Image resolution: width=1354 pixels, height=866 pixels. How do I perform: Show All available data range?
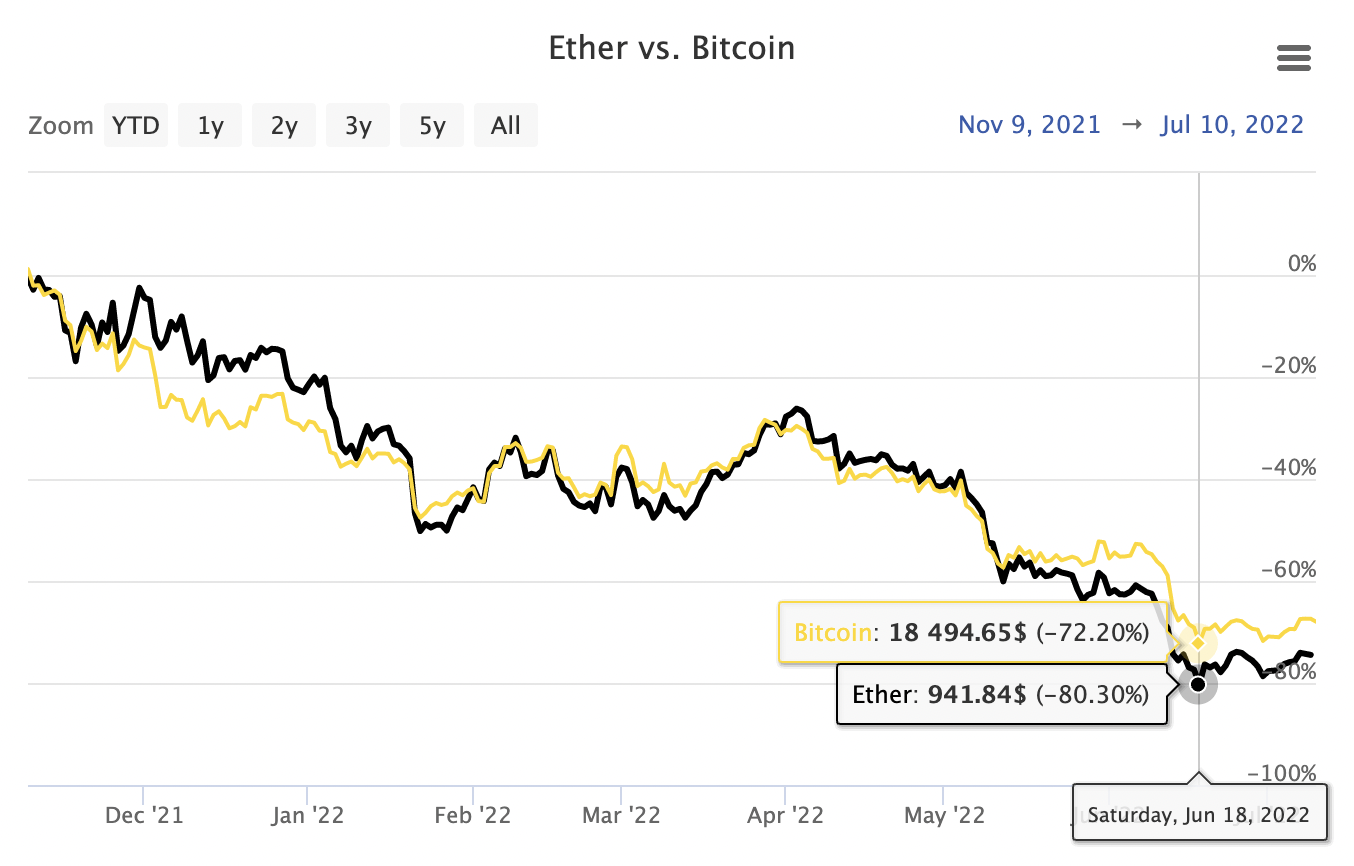pos(506,126)
